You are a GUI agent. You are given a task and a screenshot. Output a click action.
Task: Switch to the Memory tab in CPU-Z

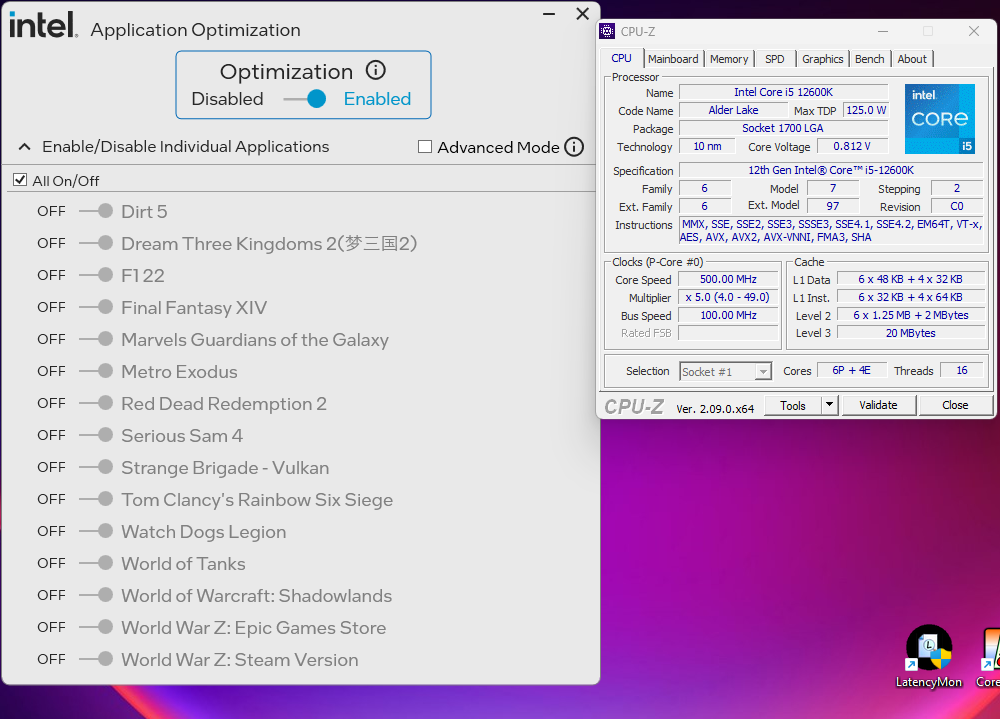coord(729,59)
